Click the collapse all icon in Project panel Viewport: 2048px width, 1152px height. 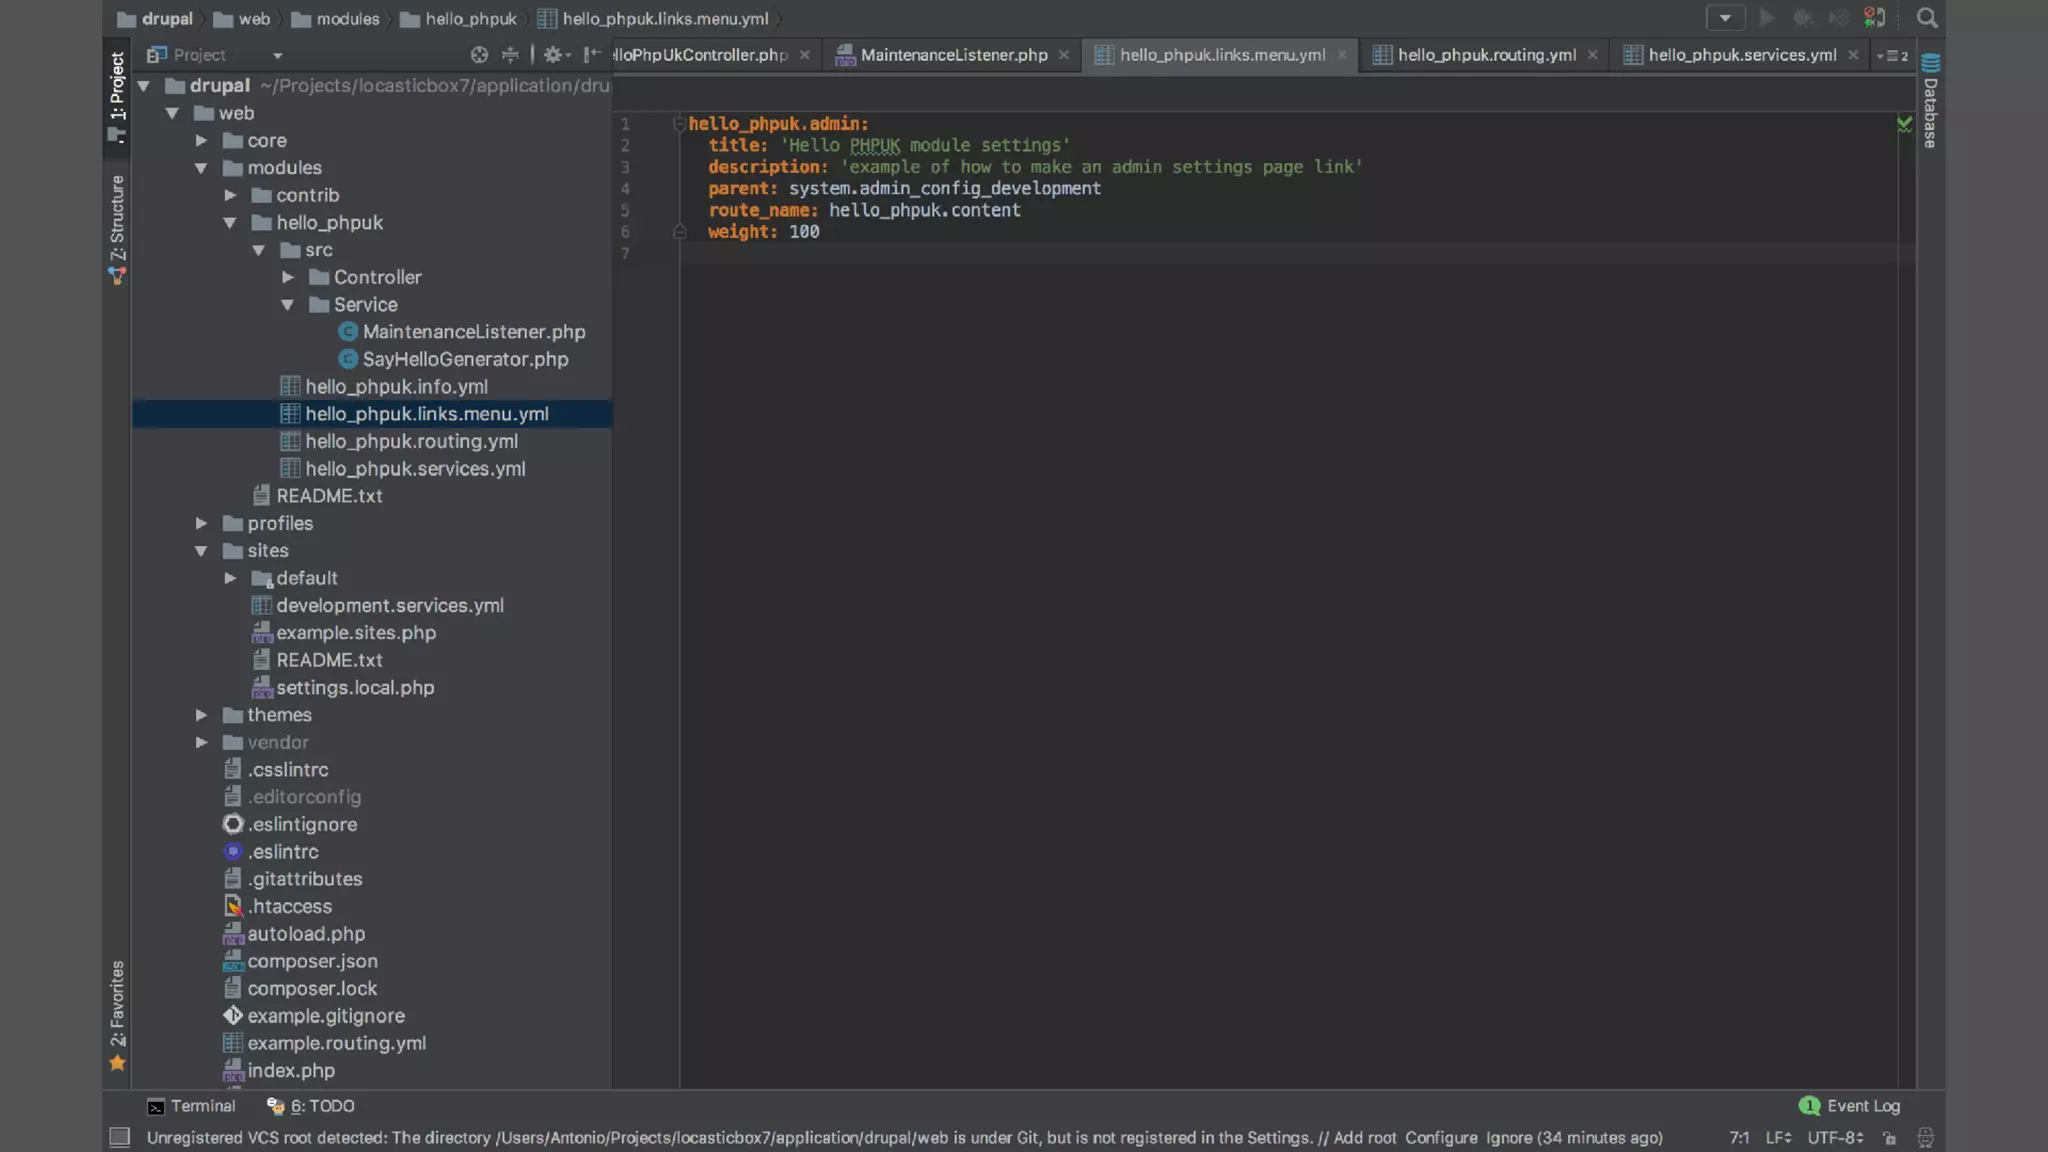(x=510, y=55)
